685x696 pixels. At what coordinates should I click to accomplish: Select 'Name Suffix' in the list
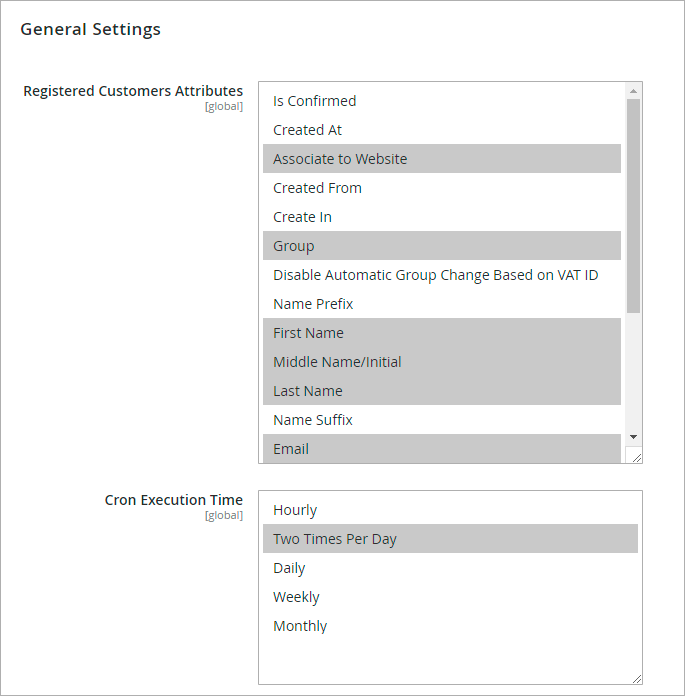click(313, 420)
